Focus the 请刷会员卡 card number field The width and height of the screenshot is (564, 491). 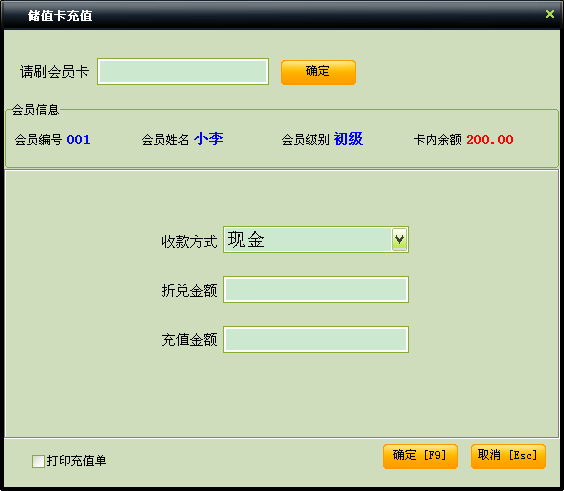pos(183,72)
